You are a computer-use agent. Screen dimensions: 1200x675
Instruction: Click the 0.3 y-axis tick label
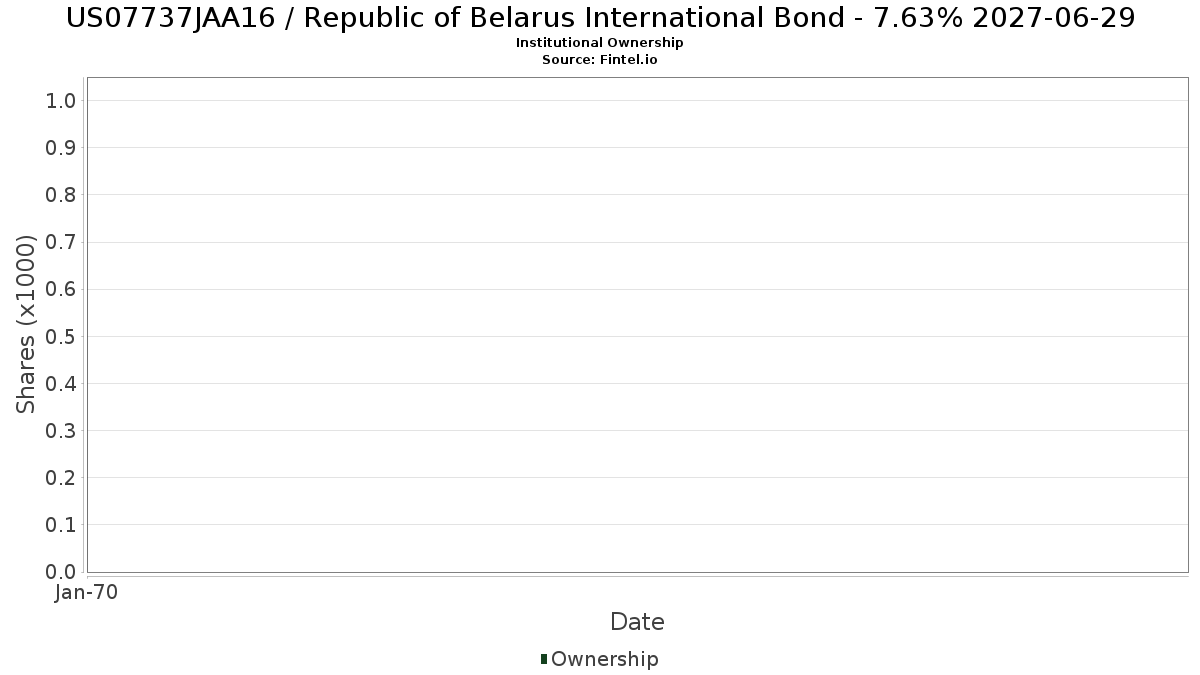tap(61, 431)
